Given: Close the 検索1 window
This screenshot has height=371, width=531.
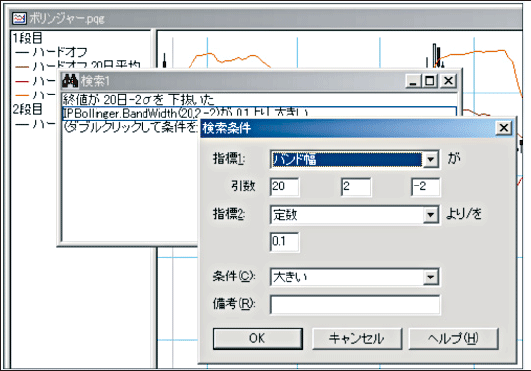Looking at the screenshot, I should pos(448,81).
